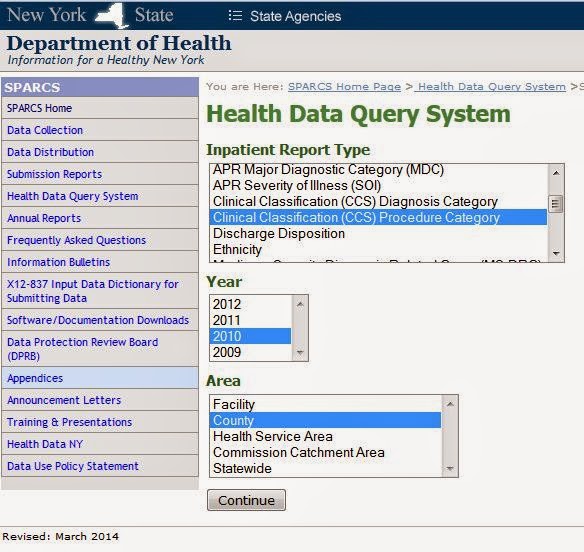The width and height of the screenshot is (584, 552).
Task: Click down arrow of Area list scrollbar
Action: point(450,468)
